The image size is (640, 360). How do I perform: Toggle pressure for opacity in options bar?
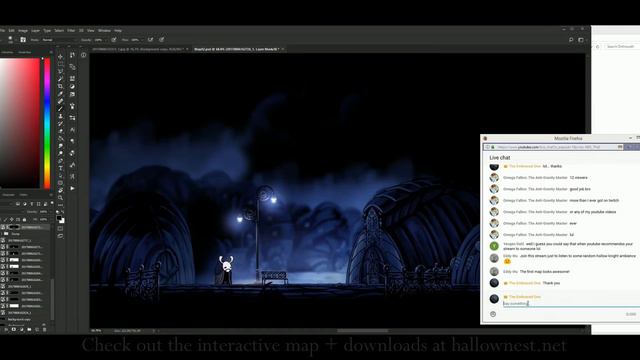pos(113,40)
